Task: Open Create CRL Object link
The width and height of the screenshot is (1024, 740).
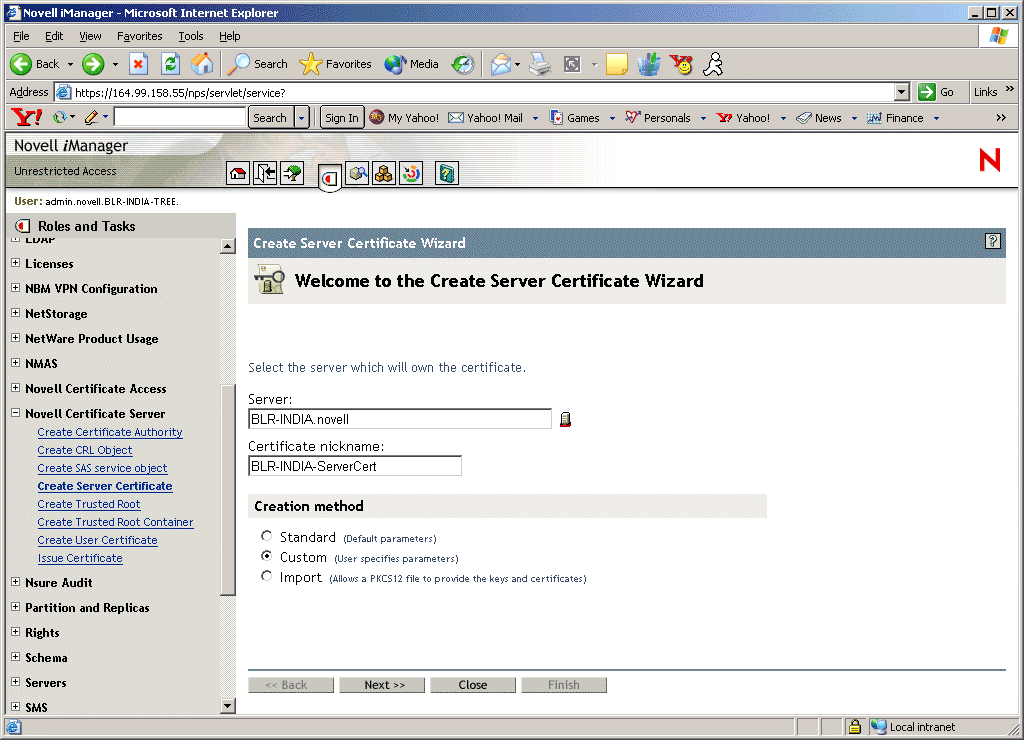Action: (85, 450)
